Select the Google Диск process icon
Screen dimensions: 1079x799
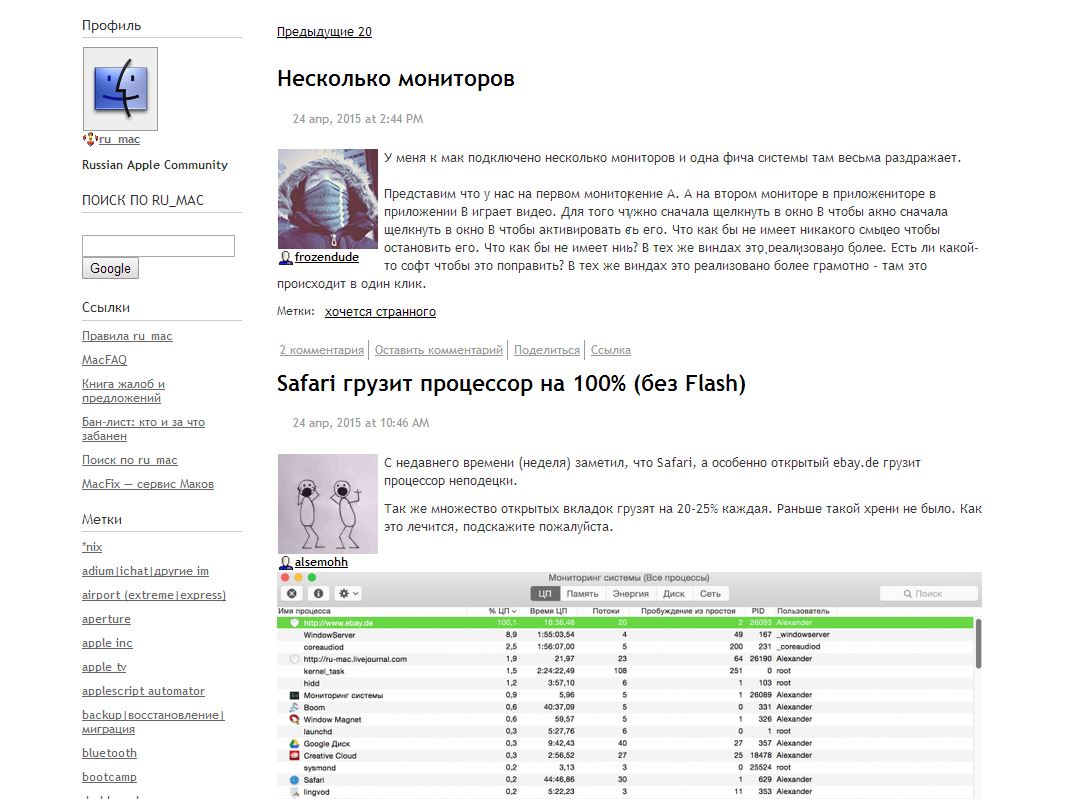295,744
